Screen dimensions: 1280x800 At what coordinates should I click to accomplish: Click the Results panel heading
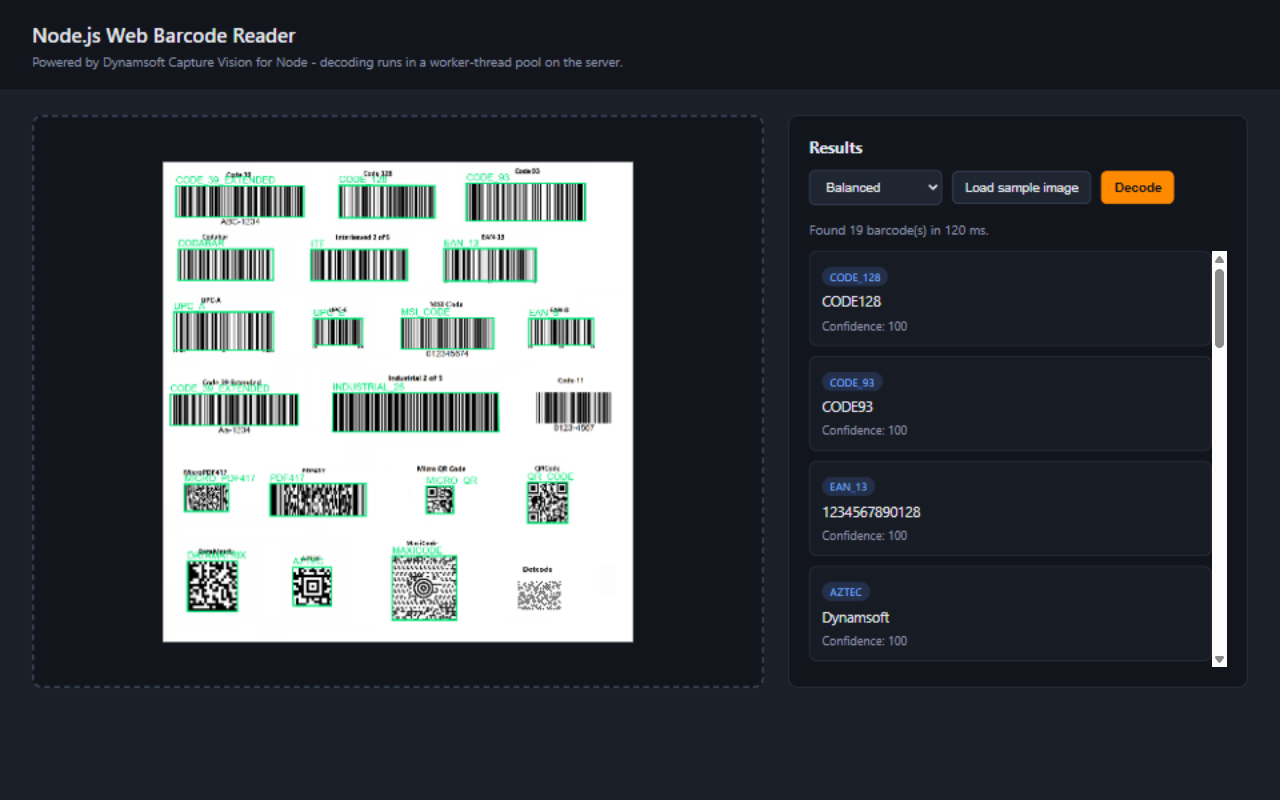[x=835, y=148]
